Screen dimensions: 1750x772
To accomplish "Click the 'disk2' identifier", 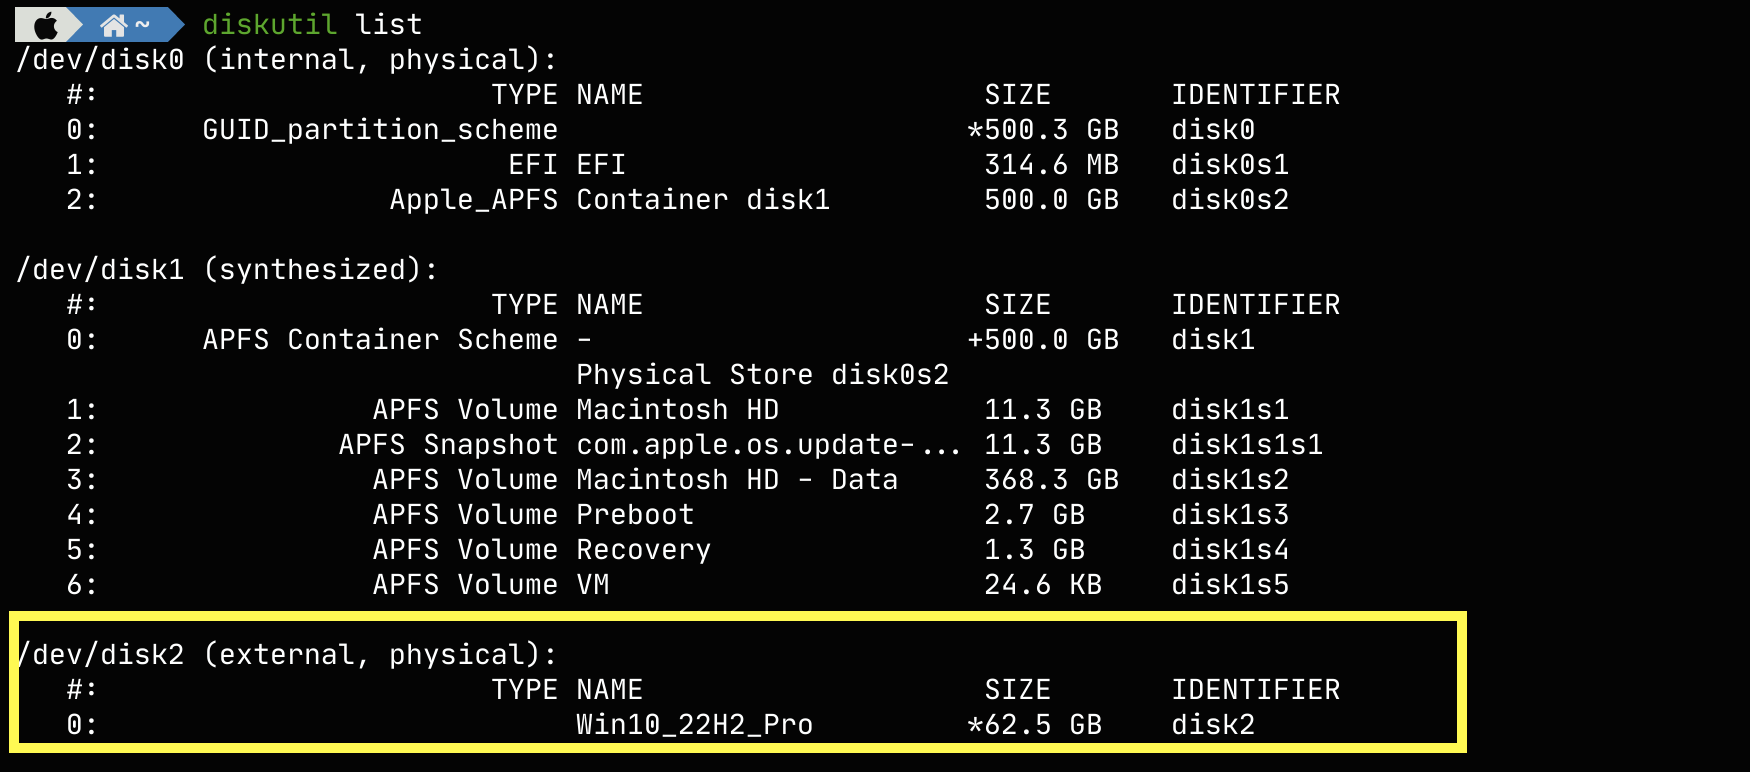I will pyautogui.click(x=1213, y=725).
